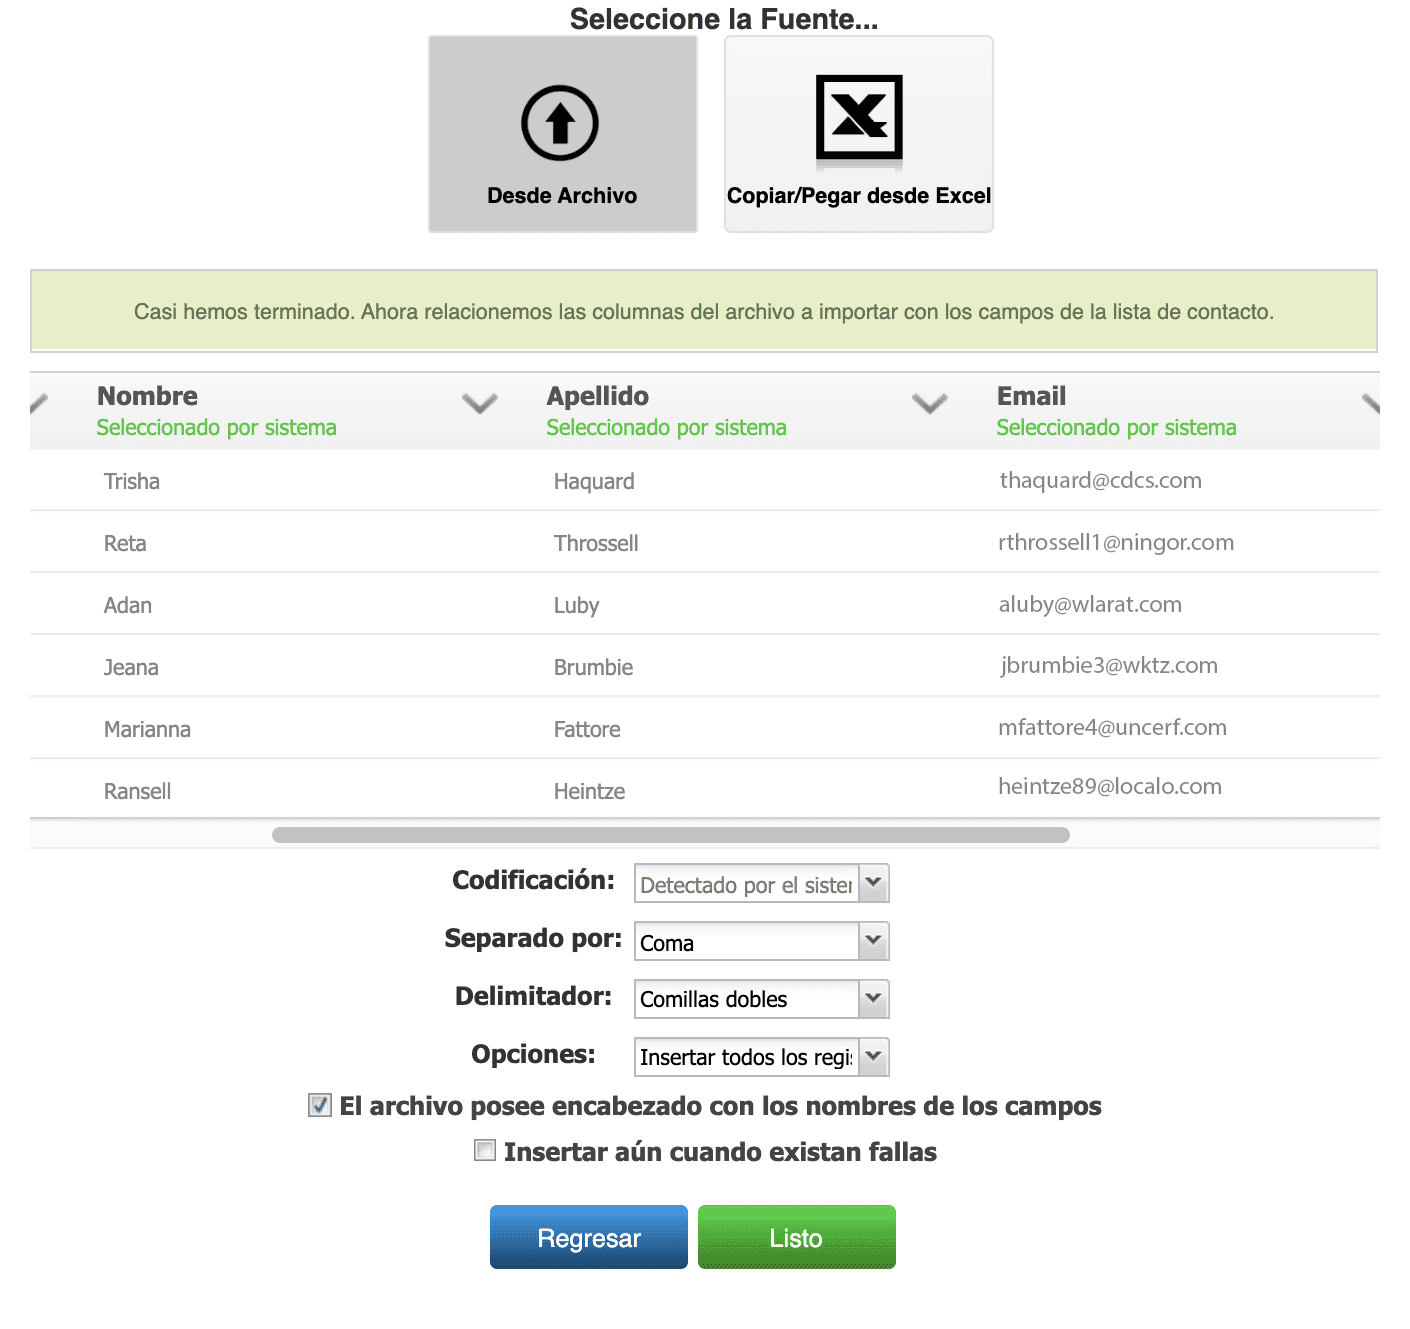Select the Adan name cell
The height and width of the screenshot is (1329, 1410).
click(x=128, y=605)
